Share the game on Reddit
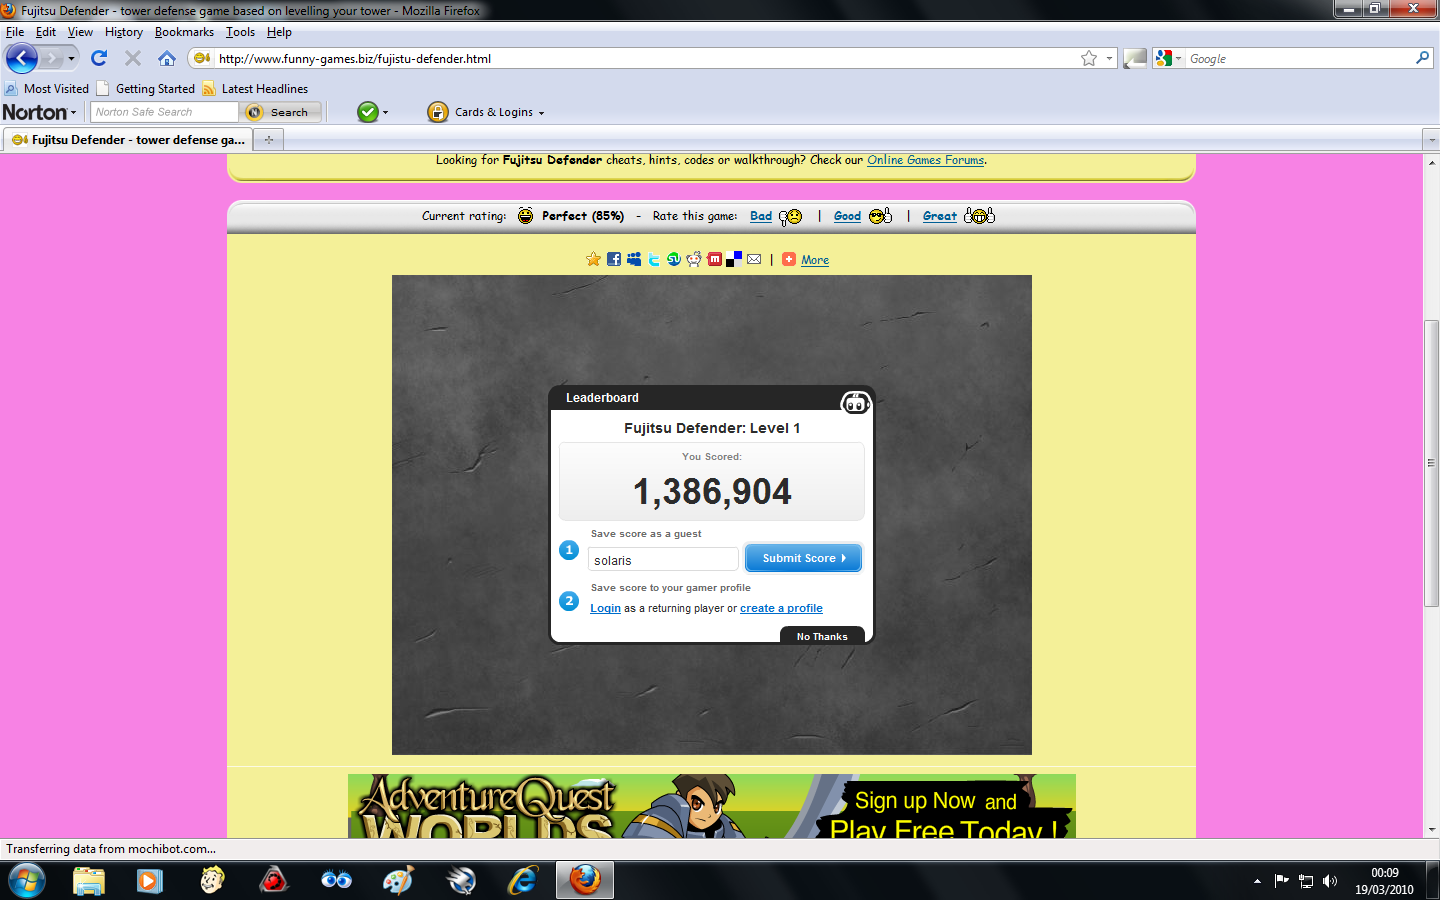1440x900 pixels. (x=694, y=259)
